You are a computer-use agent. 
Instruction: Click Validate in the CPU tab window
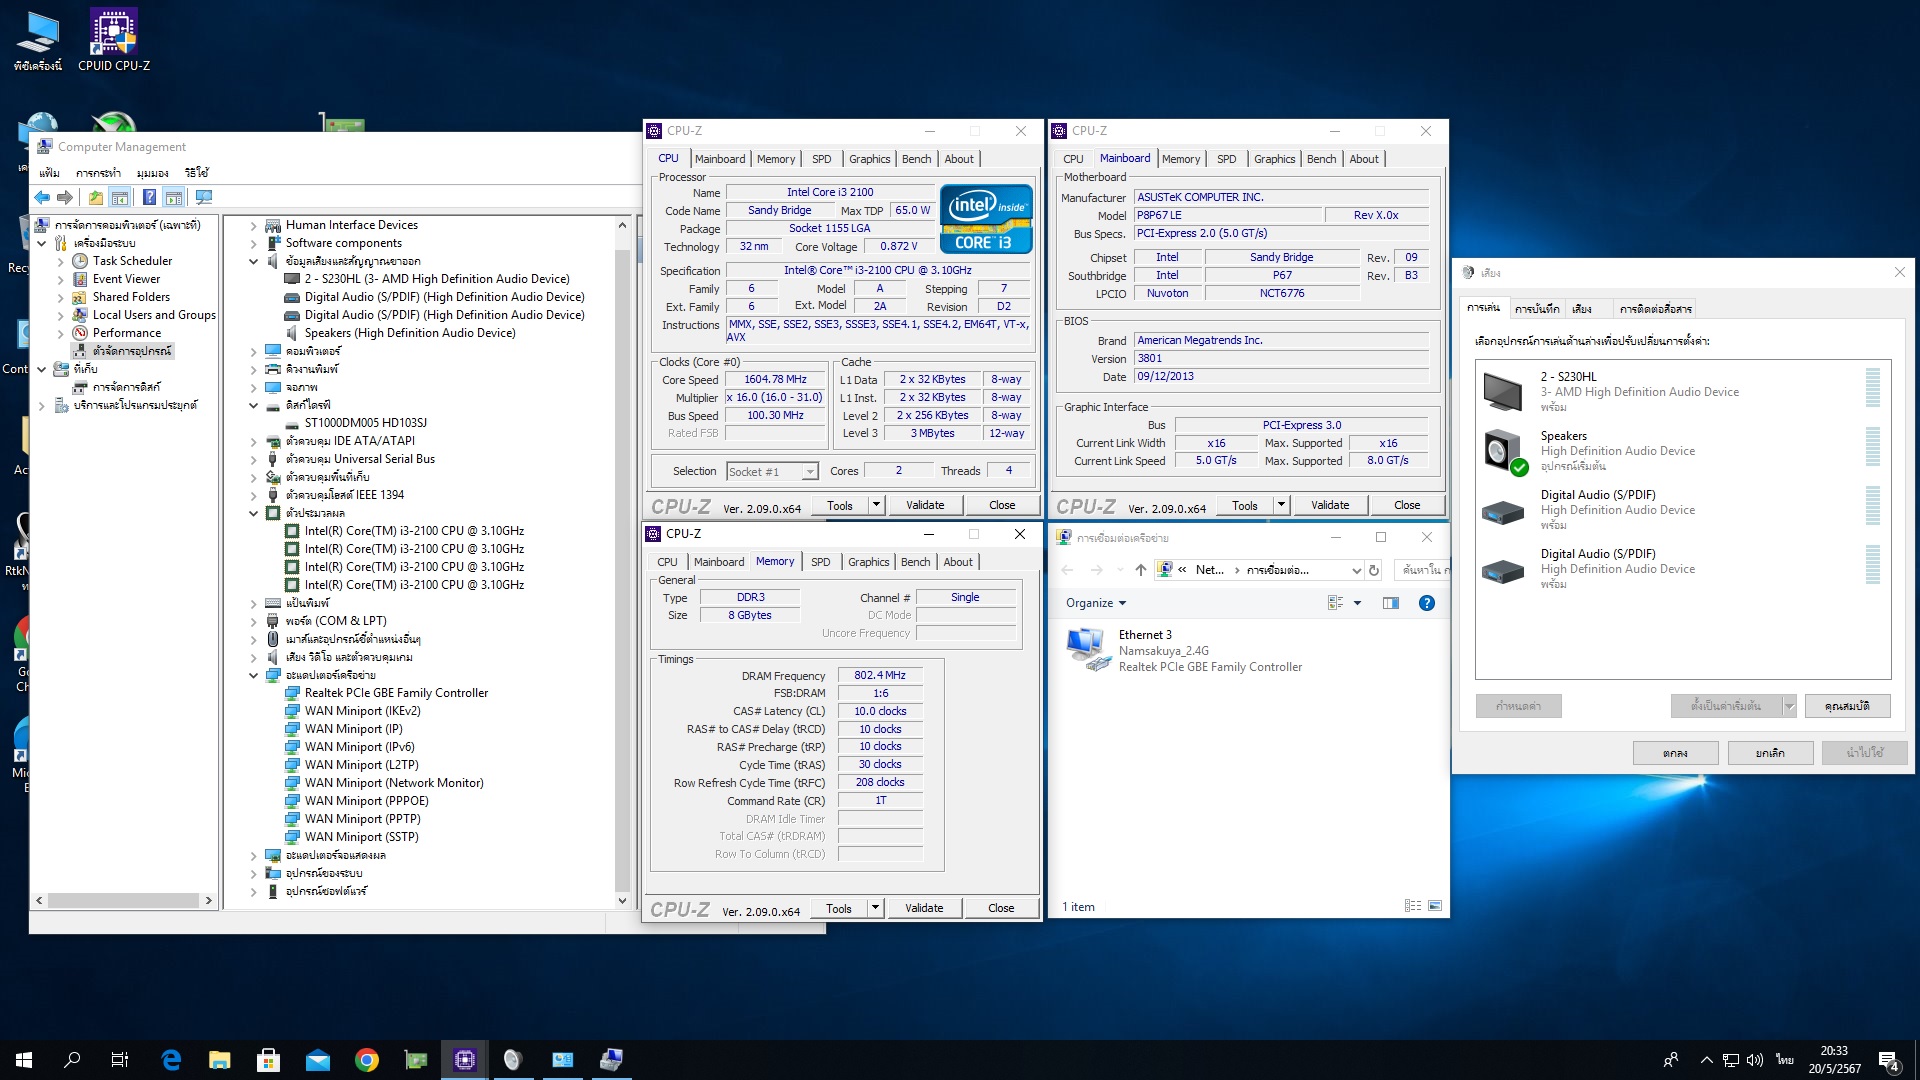pyautogui.click(x=925, y=505)
